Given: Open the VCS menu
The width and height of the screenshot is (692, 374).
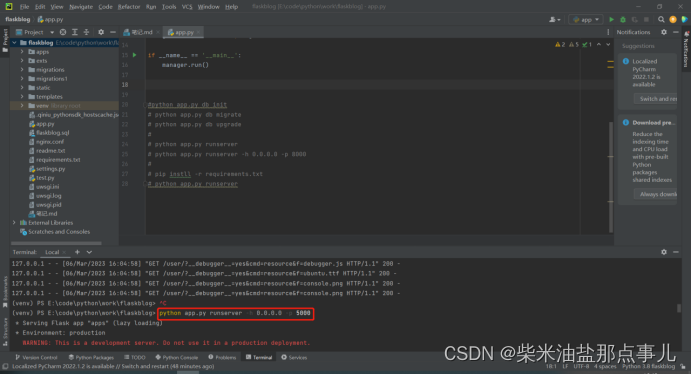Looking at the screenshot, I should click(187, 7).
